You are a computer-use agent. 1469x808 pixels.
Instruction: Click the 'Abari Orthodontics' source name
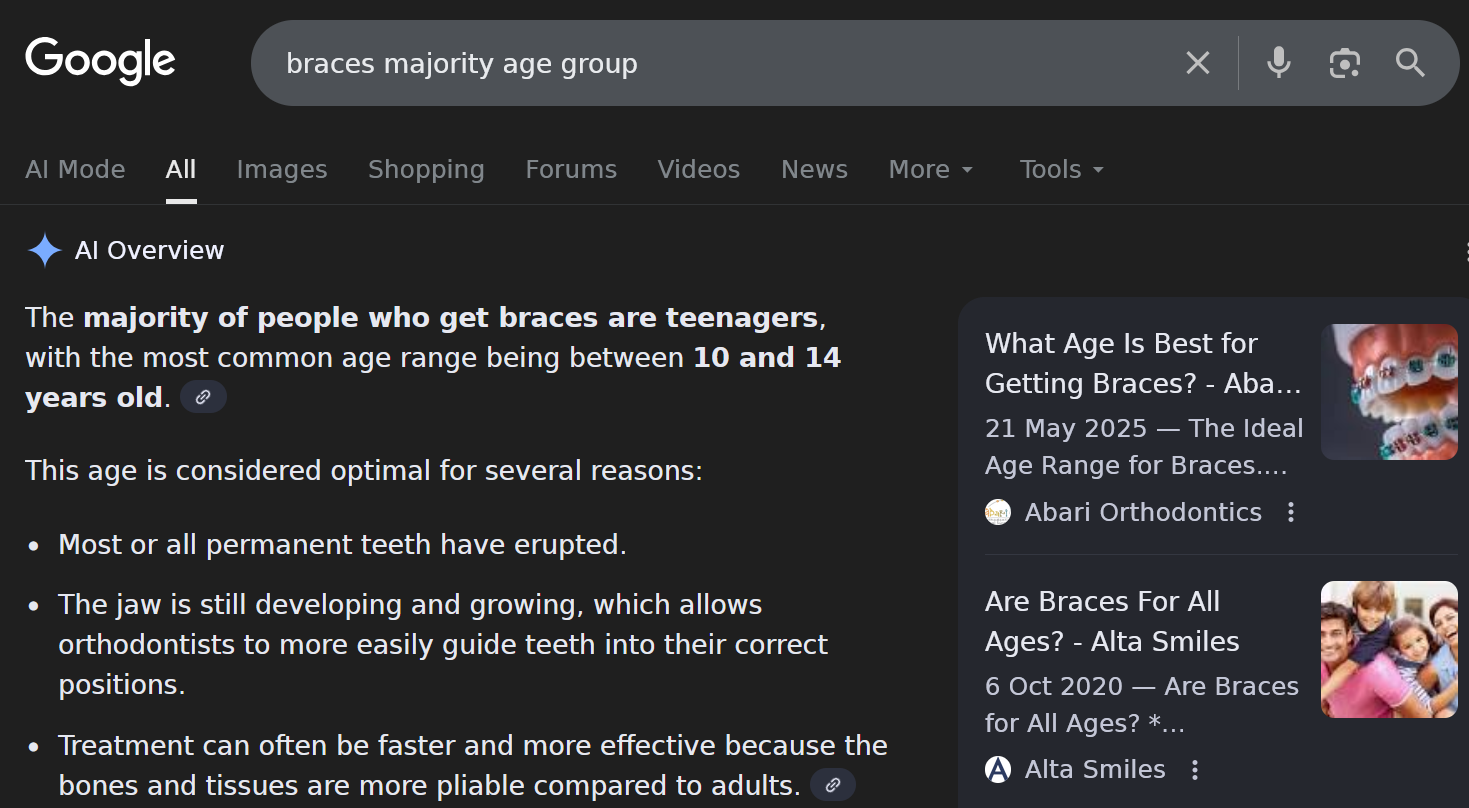click(x=1143, y=512)
